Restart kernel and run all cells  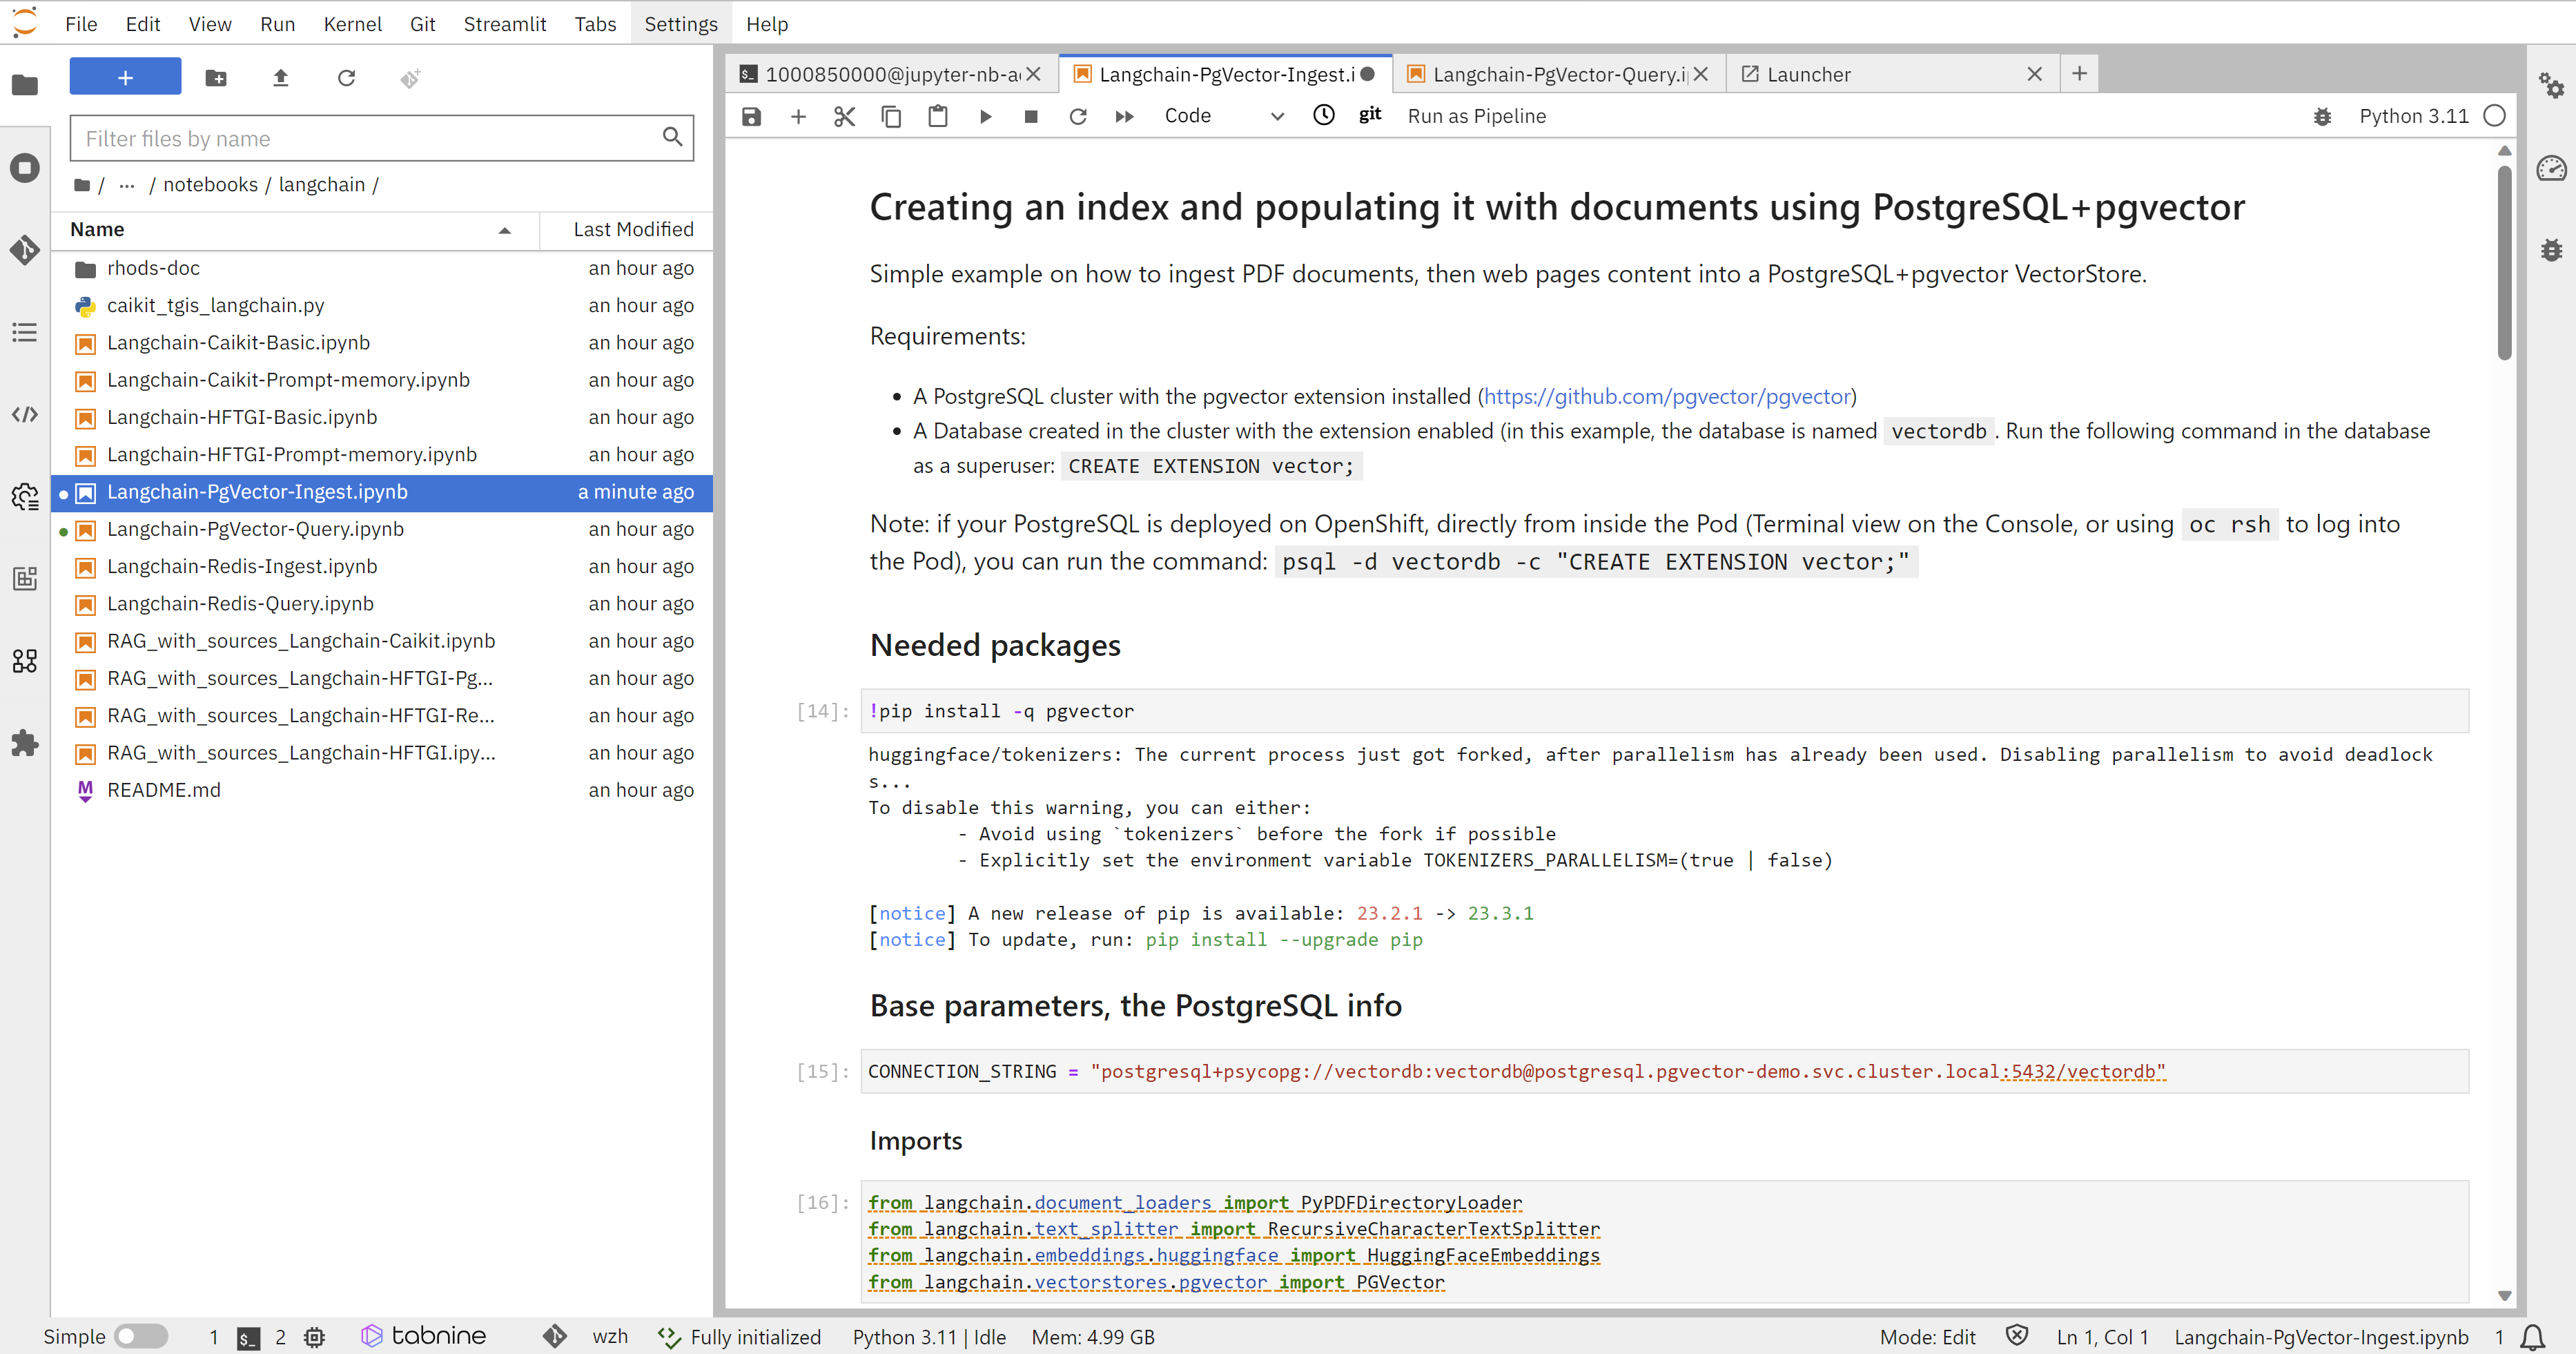tap(1124, 116)
